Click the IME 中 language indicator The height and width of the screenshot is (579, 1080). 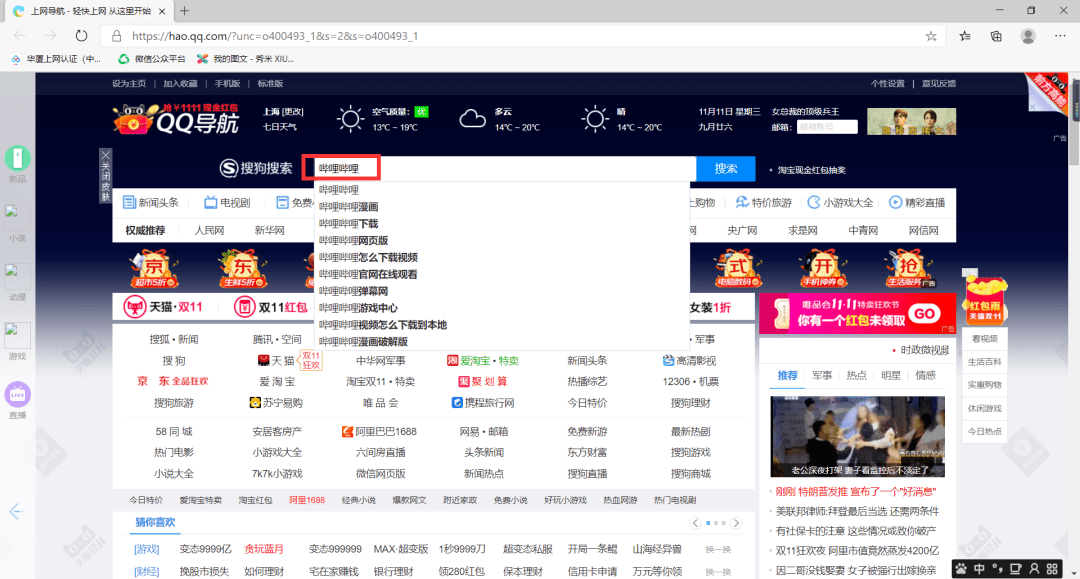pos(979,569)
